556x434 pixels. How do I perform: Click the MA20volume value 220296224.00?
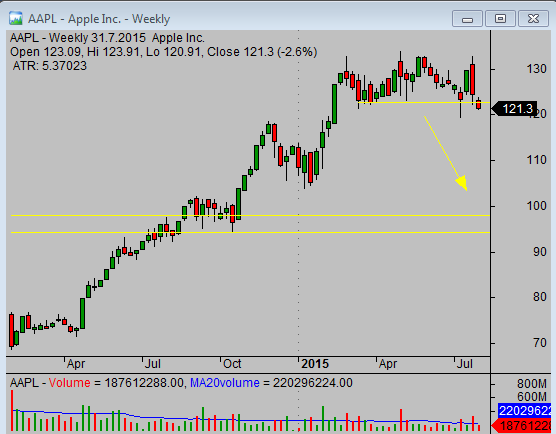click(313, 383)
